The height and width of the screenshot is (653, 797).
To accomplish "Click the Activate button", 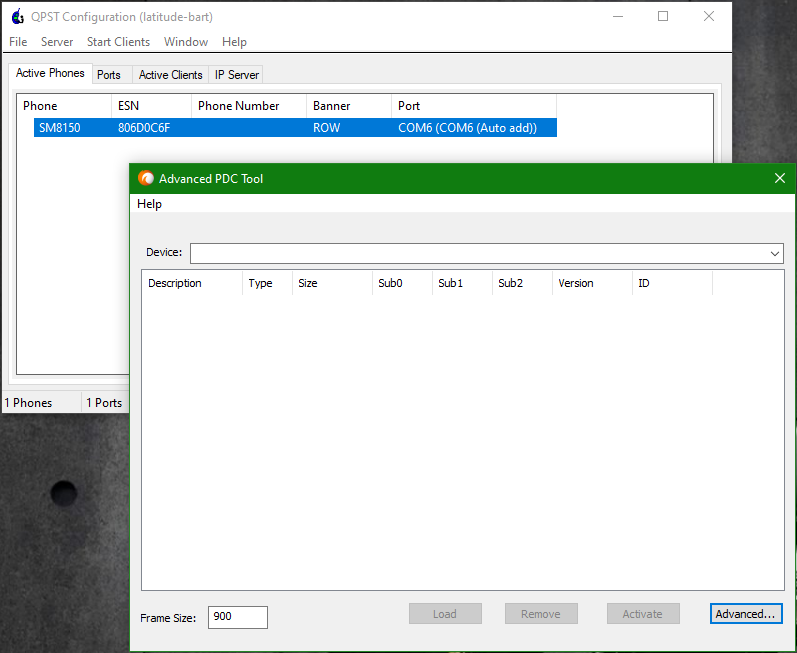I will [642, 614].
